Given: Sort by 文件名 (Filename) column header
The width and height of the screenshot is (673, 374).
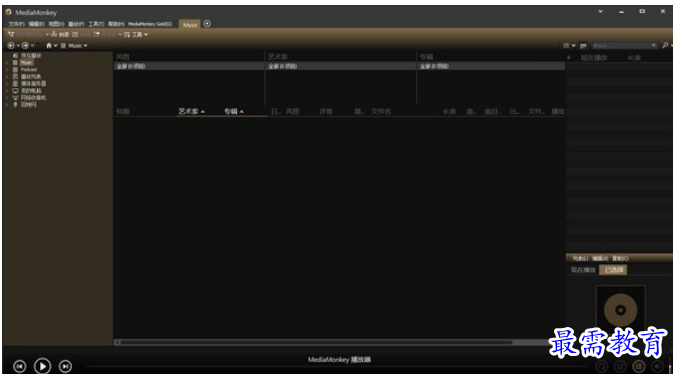Looking at the screenshot, I should click(x=381, y=111).
